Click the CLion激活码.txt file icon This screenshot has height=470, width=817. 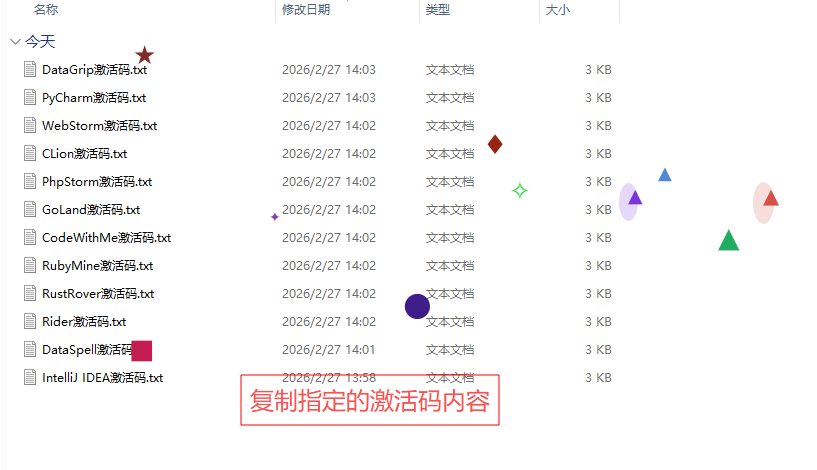pos(30,153)
